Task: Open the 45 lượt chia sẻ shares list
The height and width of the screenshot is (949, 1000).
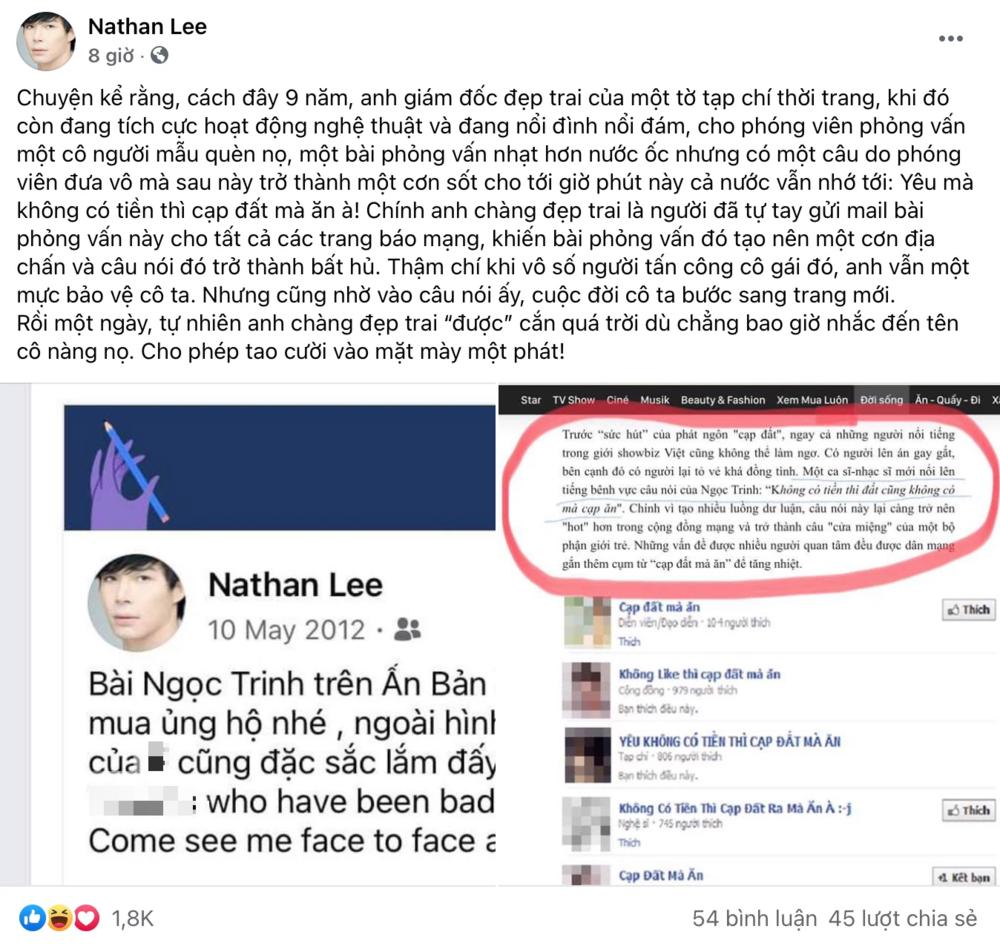Action: pos(902,918)
